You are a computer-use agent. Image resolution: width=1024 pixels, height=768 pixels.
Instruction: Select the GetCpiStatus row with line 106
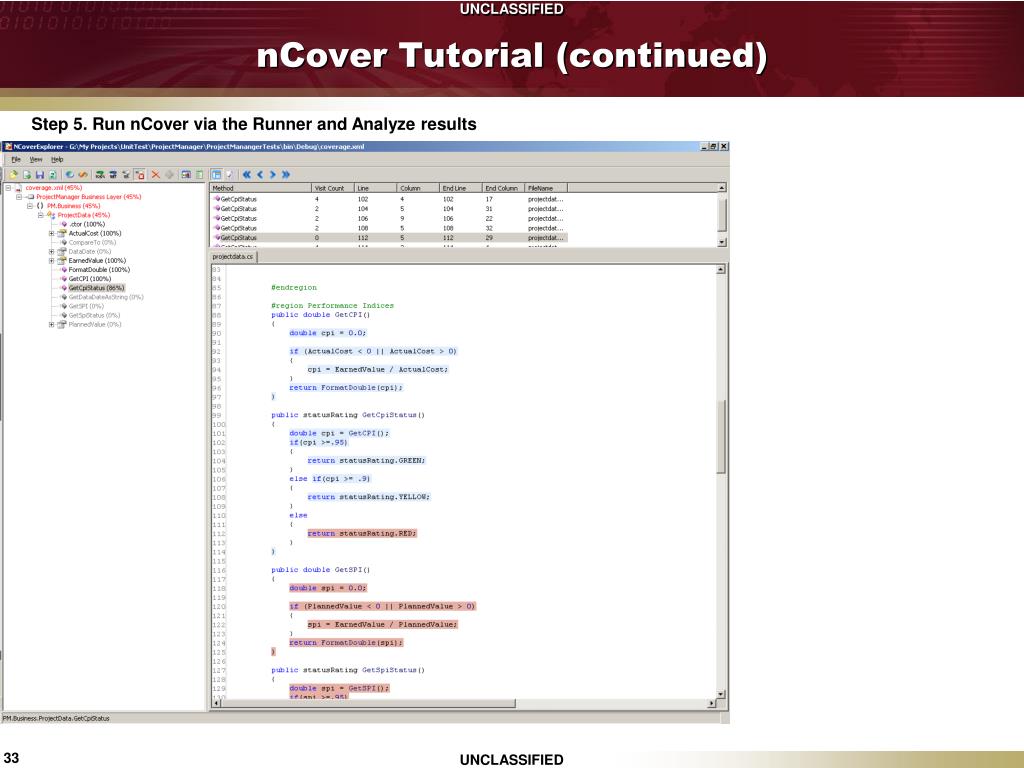point(389,219)
